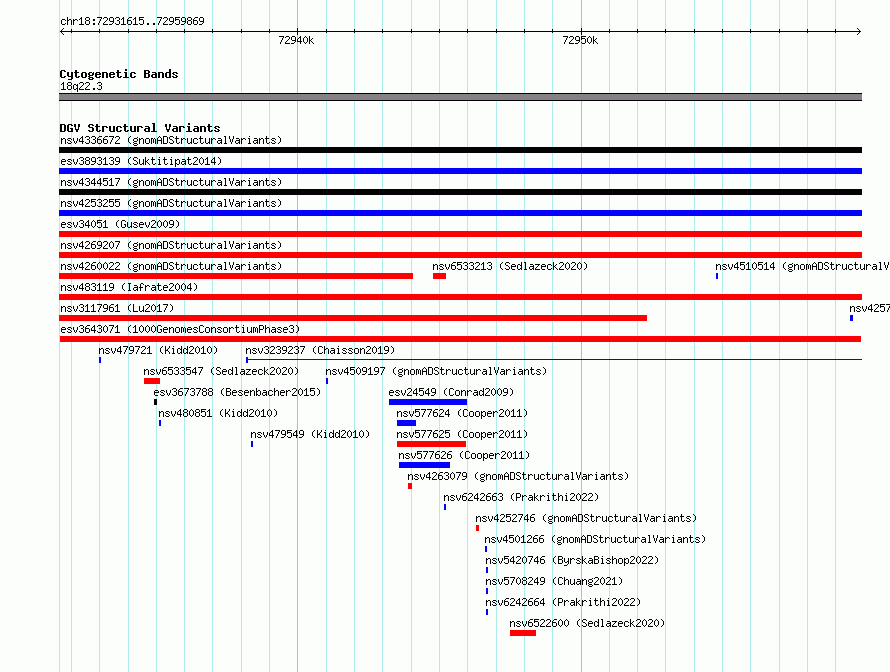Click the red bar of nsv4260022
The image size is (890, 672).
click(x=236, y=276)
